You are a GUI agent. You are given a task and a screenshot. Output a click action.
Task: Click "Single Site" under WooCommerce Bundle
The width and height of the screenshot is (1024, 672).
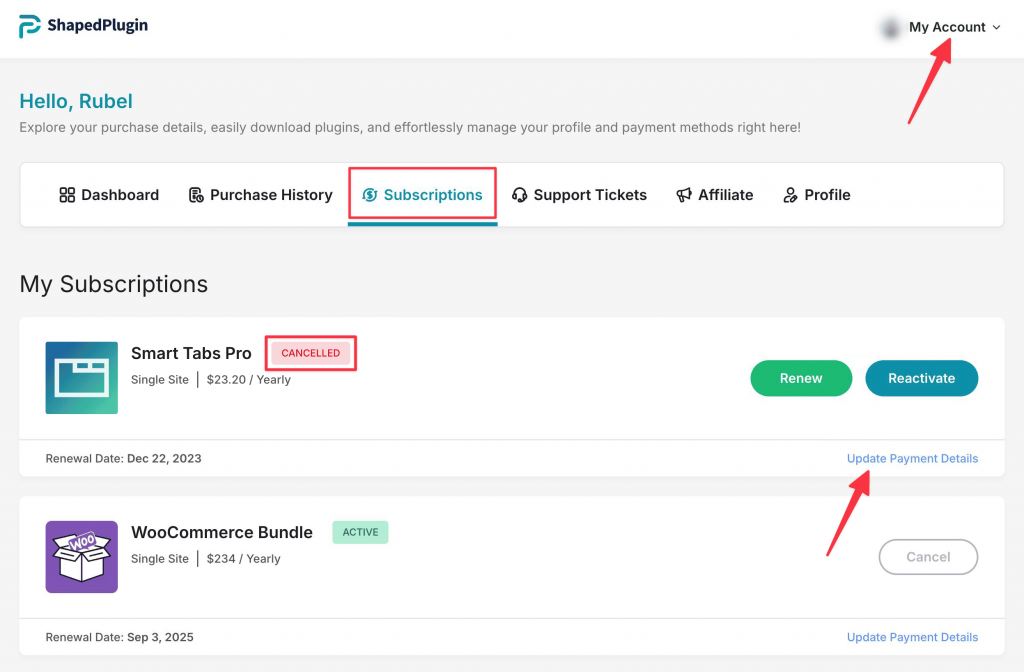click(x=160, y=558)
